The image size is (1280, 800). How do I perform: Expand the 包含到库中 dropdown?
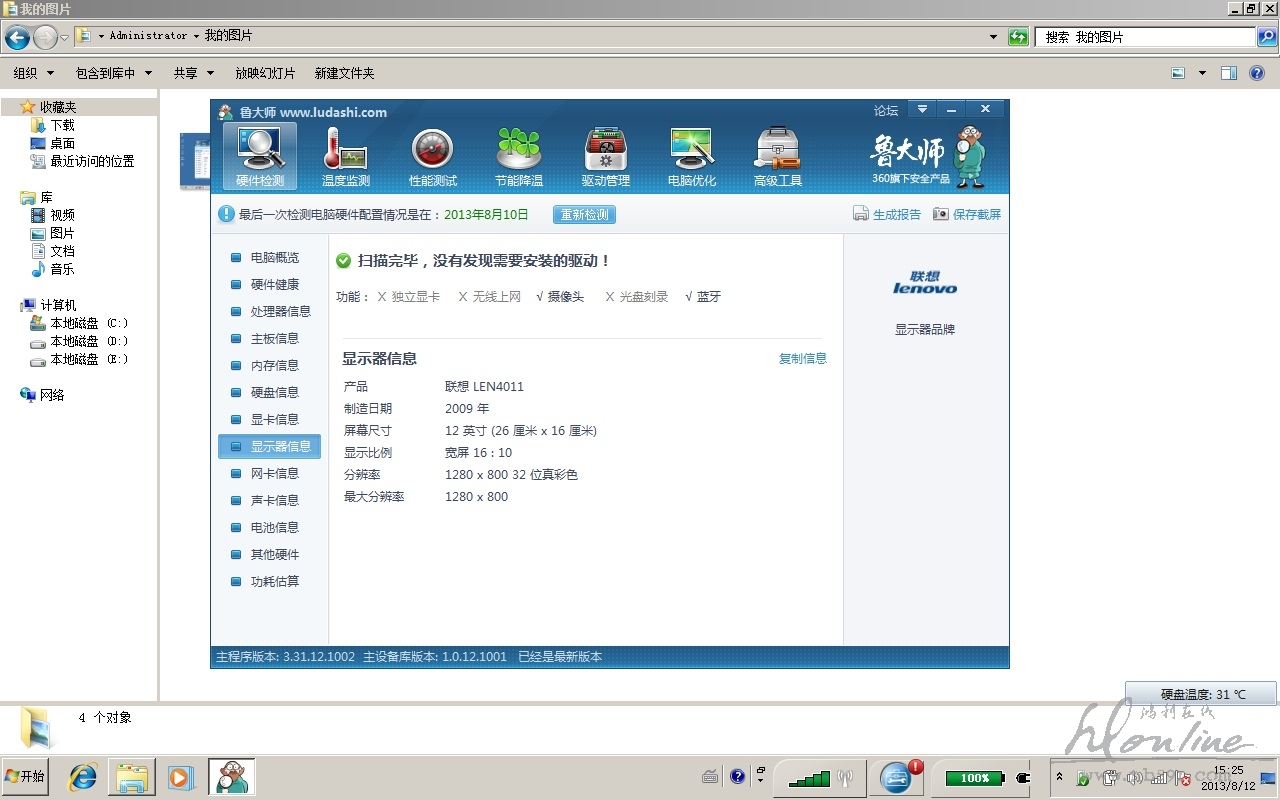[113, 73]
